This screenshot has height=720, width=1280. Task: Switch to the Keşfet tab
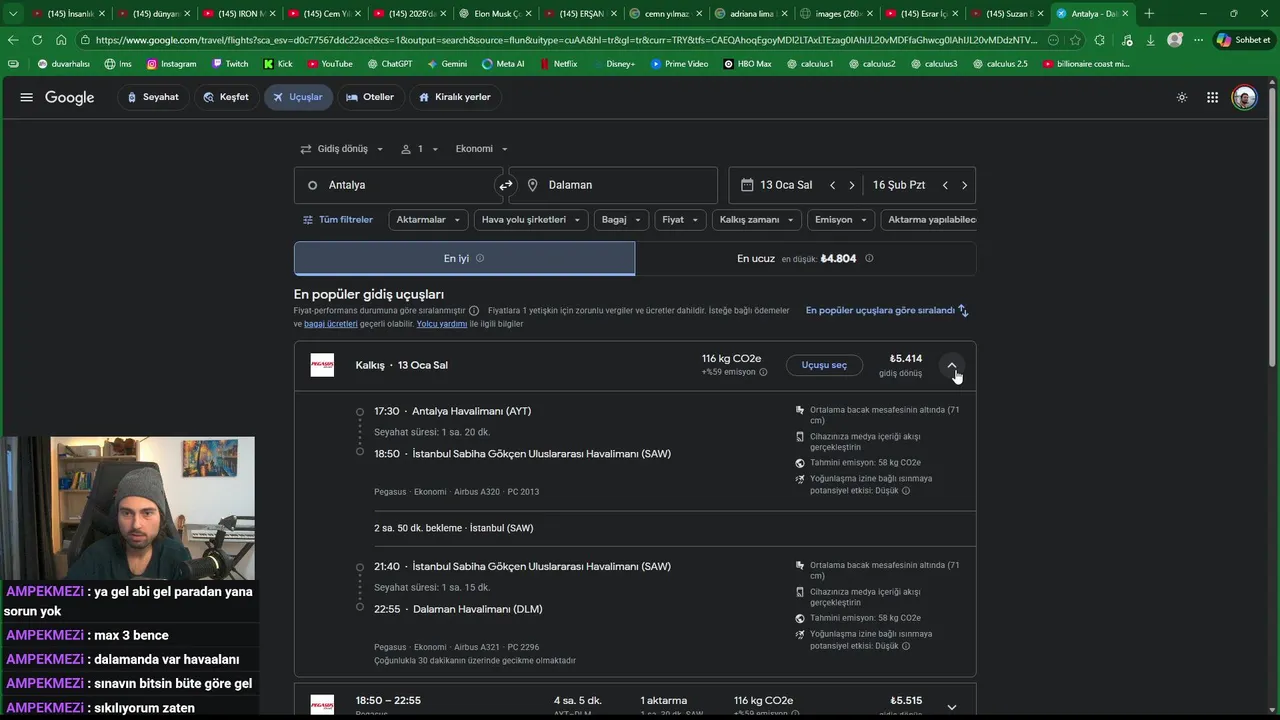click(226, 97)
